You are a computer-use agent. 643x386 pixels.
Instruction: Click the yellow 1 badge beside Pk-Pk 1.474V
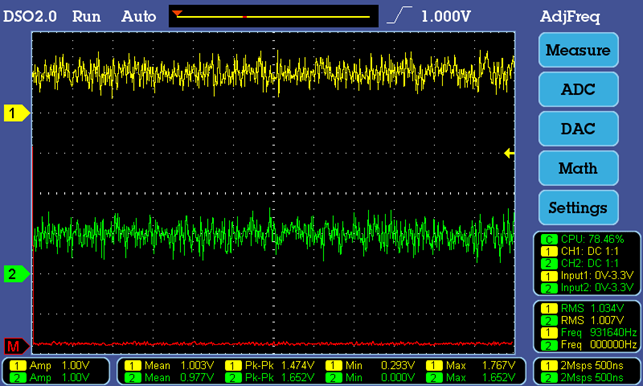click(x=233, y=365)
